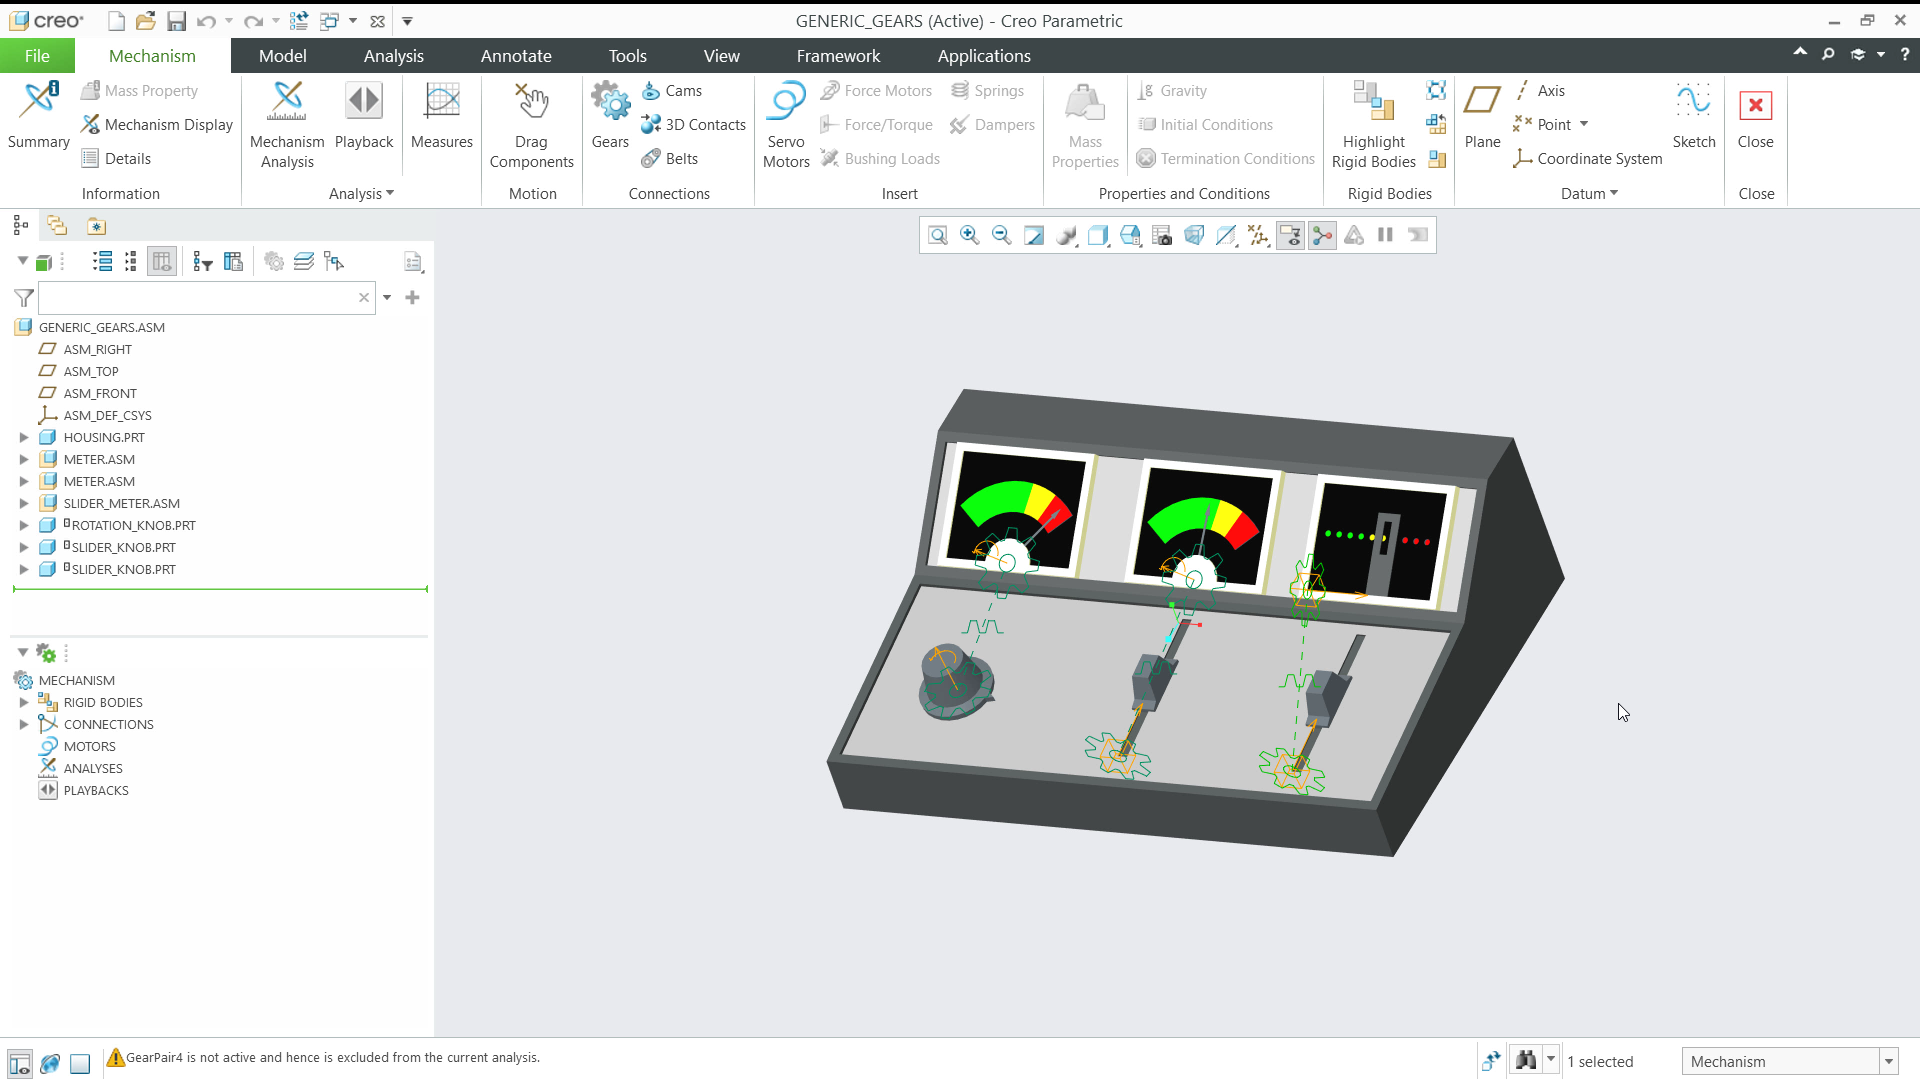Click Zoom In in the graphics toolbar

[x=969, y=236]
